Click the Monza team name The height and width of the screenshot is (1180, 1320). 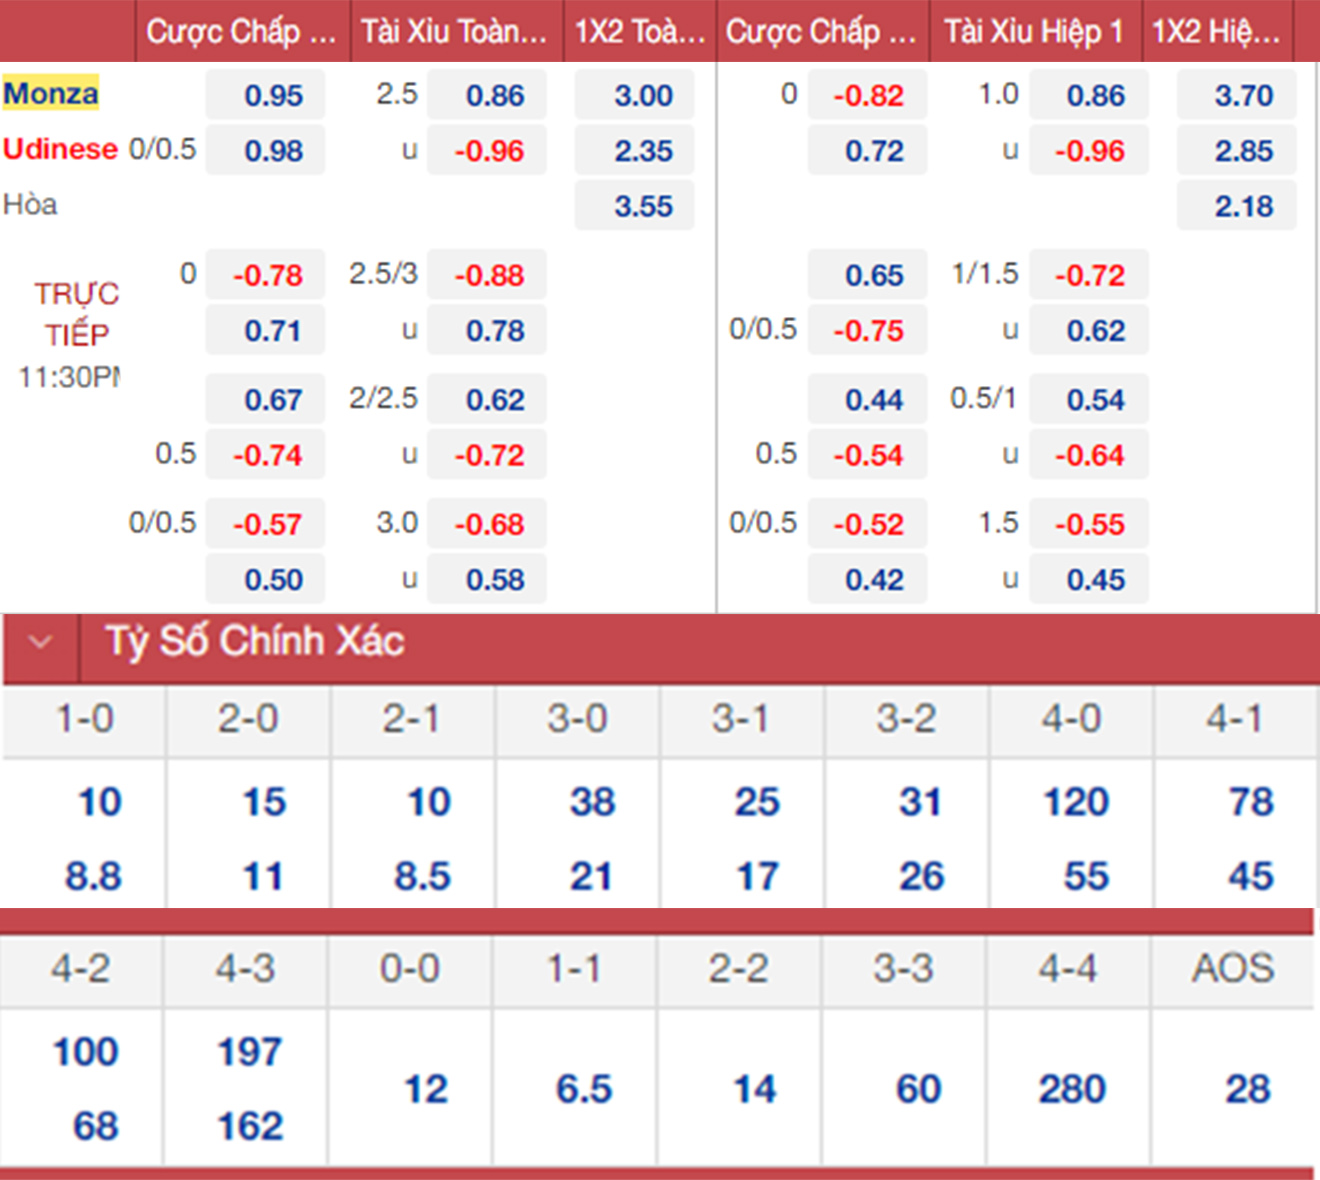pyautogui.click(x=51, y=94)
